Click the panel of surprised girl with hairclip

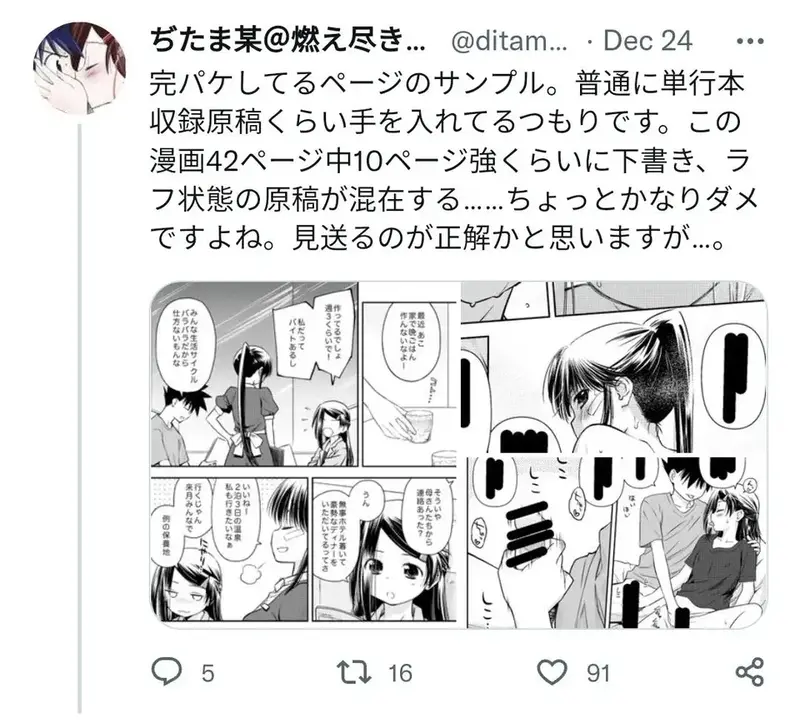(384, 550)
